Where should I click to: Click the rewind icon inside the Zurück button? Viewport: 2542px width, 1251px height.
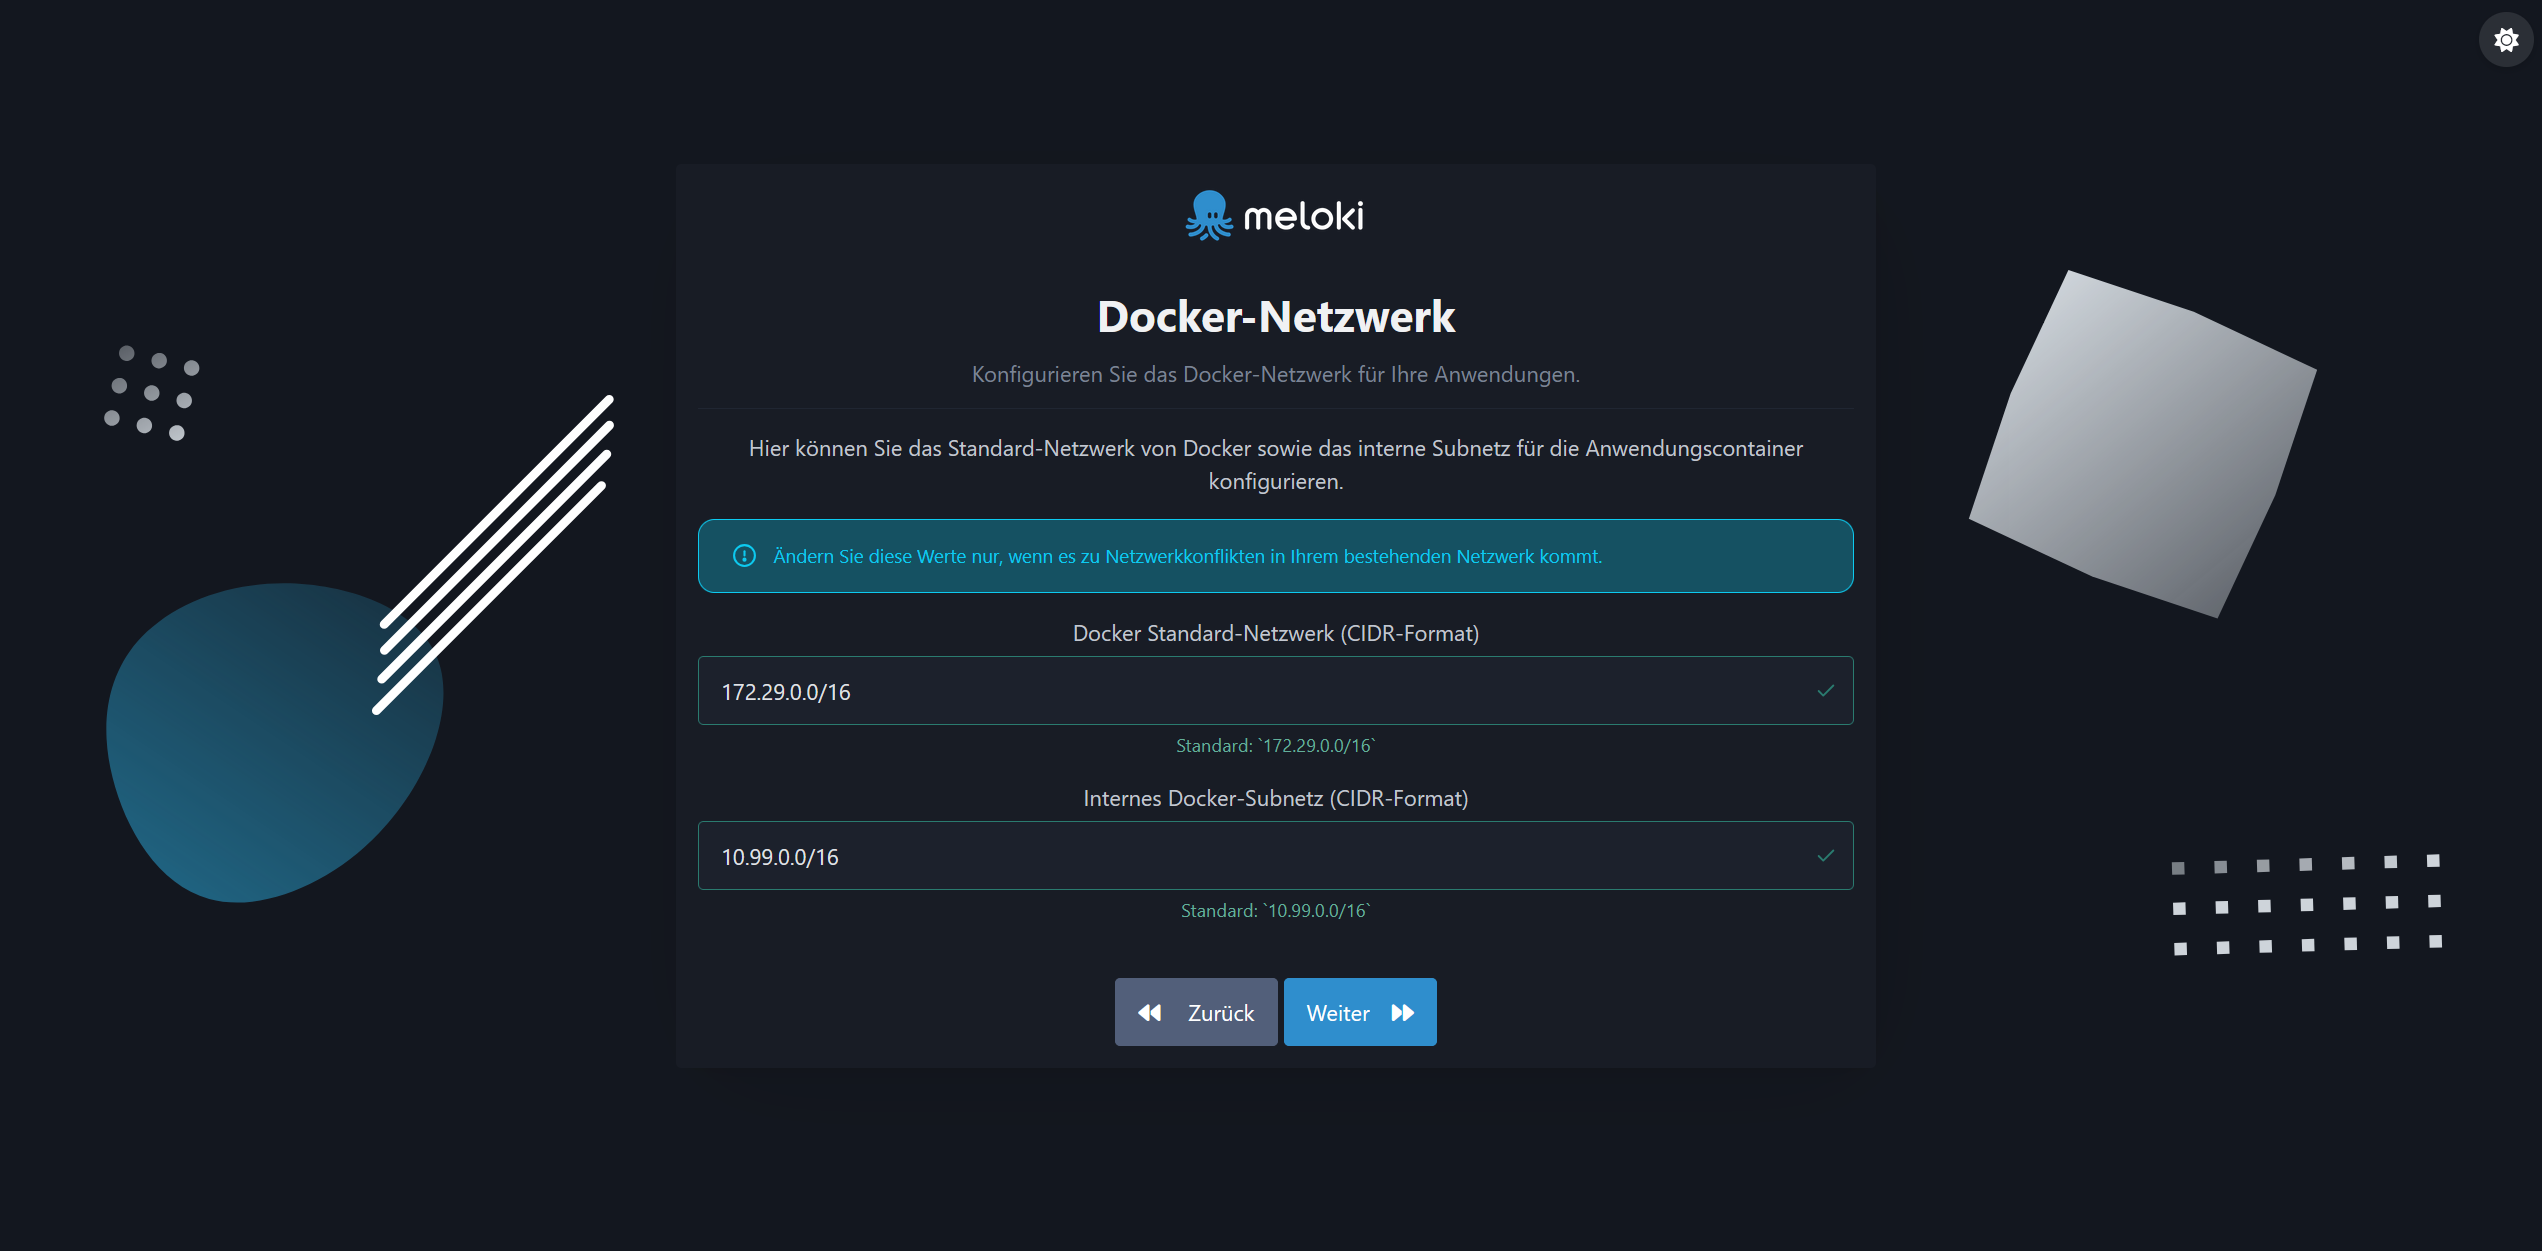point(1151,1012)
